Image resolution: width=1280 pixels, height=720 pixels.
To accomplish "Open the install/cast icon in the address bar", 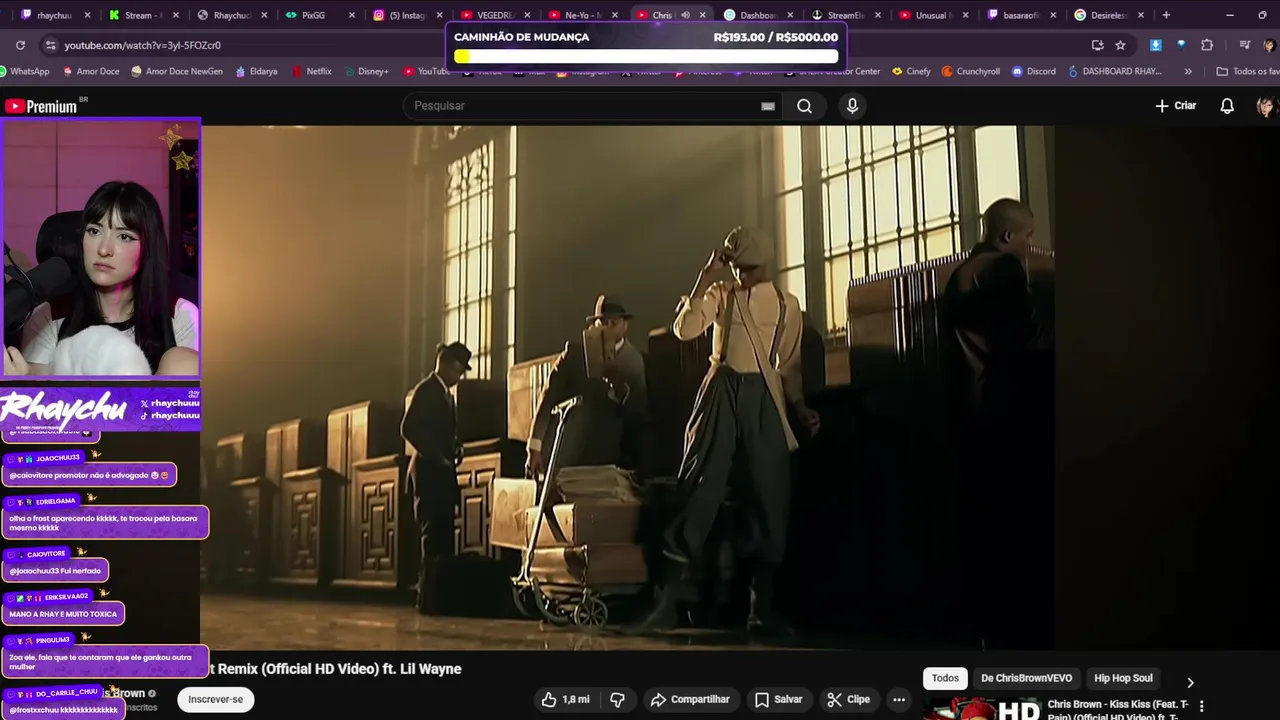I will pyautogui.click(x=1097, y=45).
